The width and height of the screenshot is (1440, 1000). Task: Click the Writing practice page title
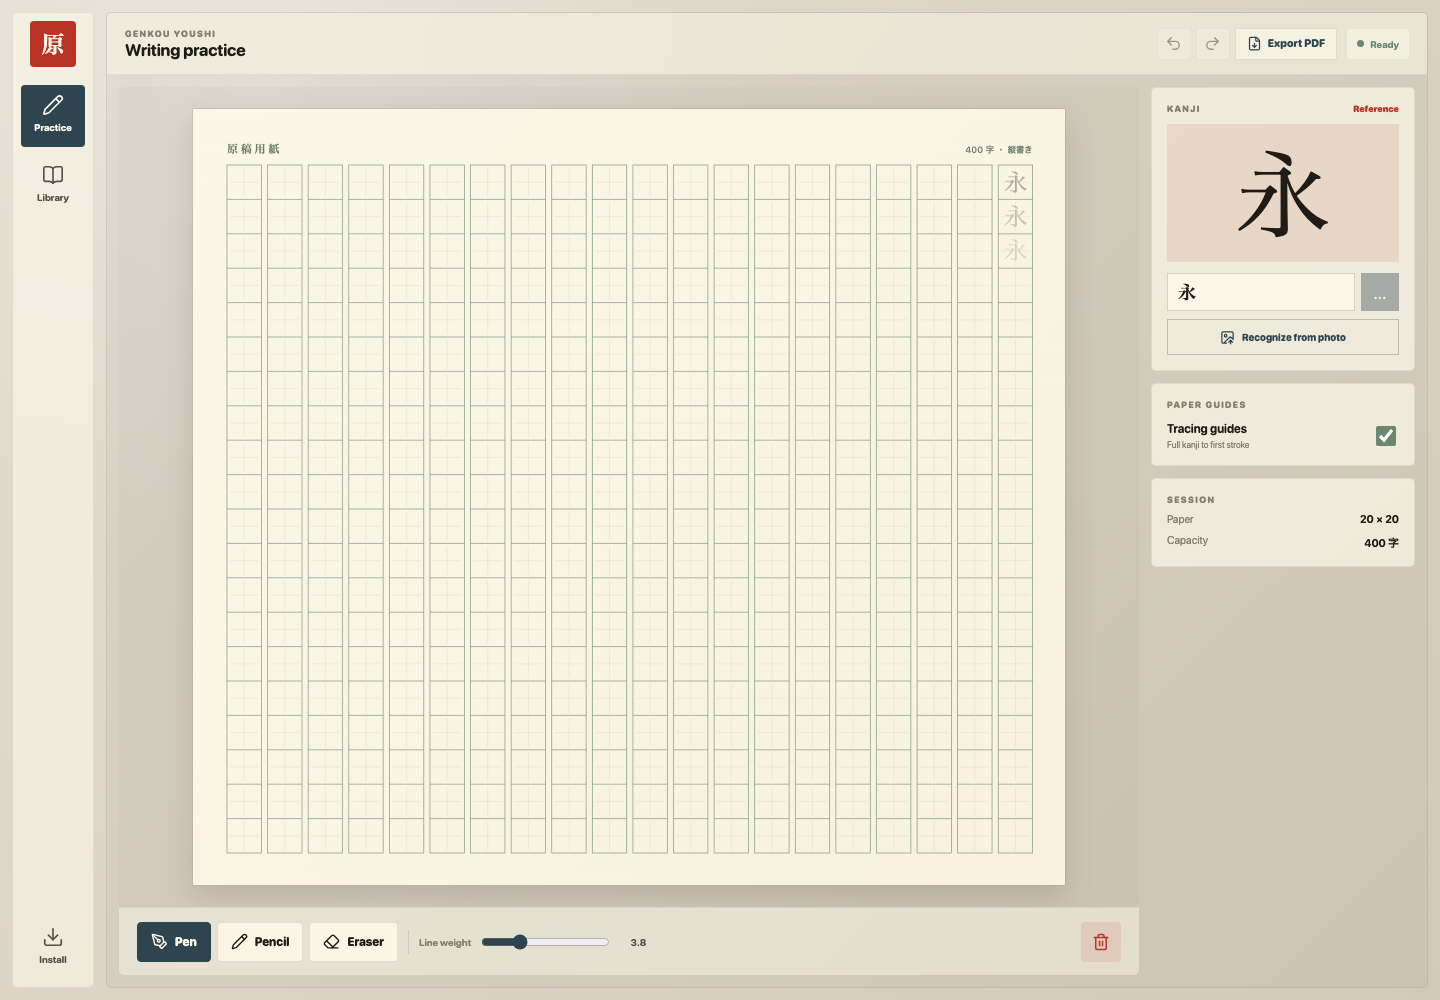tap(185, 51)
